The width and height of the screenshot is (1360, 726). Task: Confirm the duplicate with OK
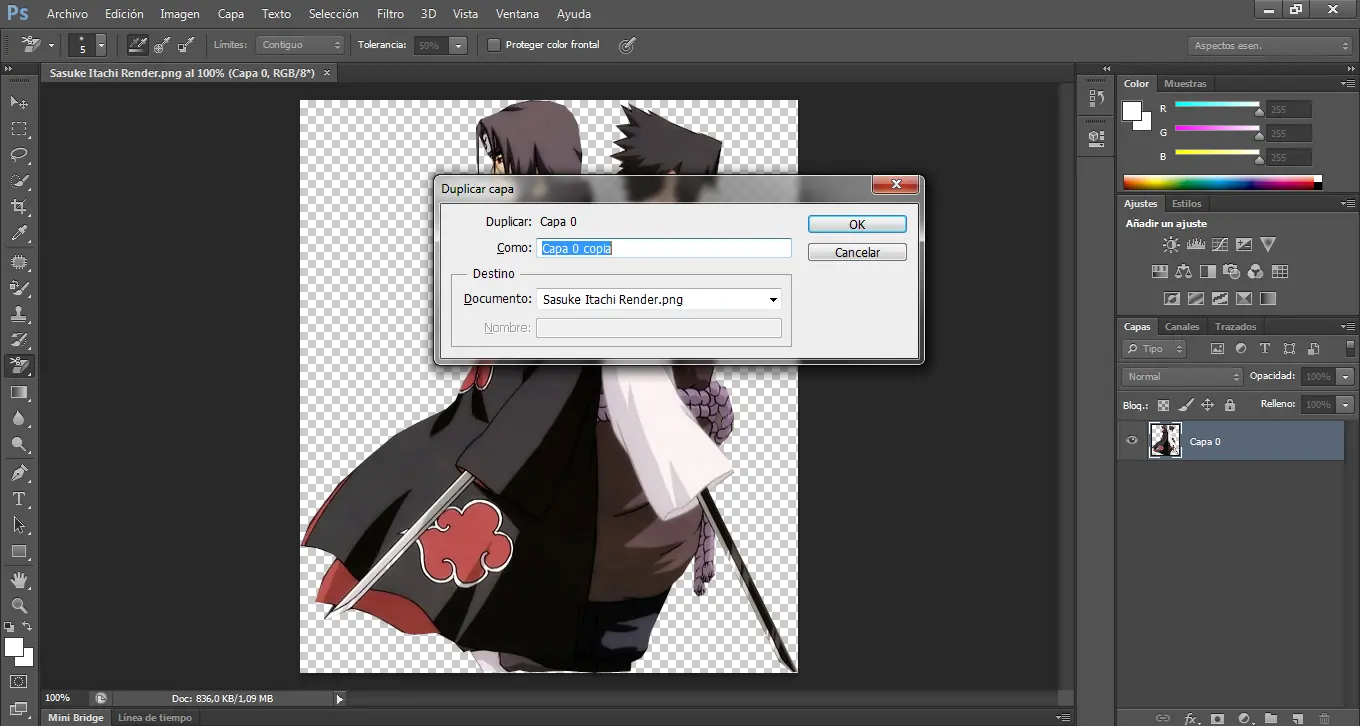point(857,225)
